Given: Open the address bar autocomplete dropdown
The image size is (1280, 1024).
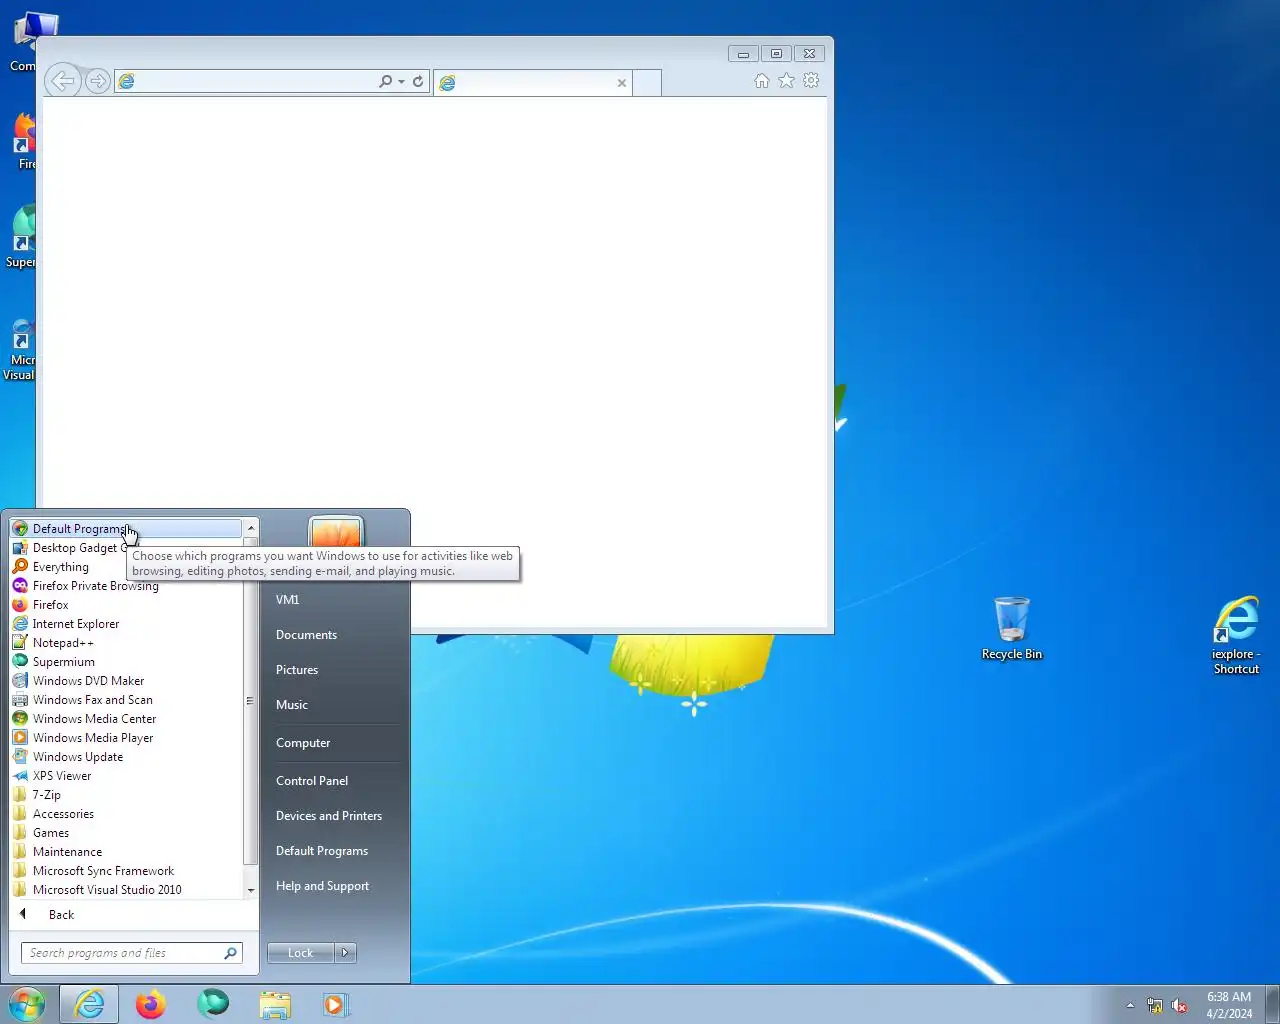Looking at the screenshot, I should 401,82.
